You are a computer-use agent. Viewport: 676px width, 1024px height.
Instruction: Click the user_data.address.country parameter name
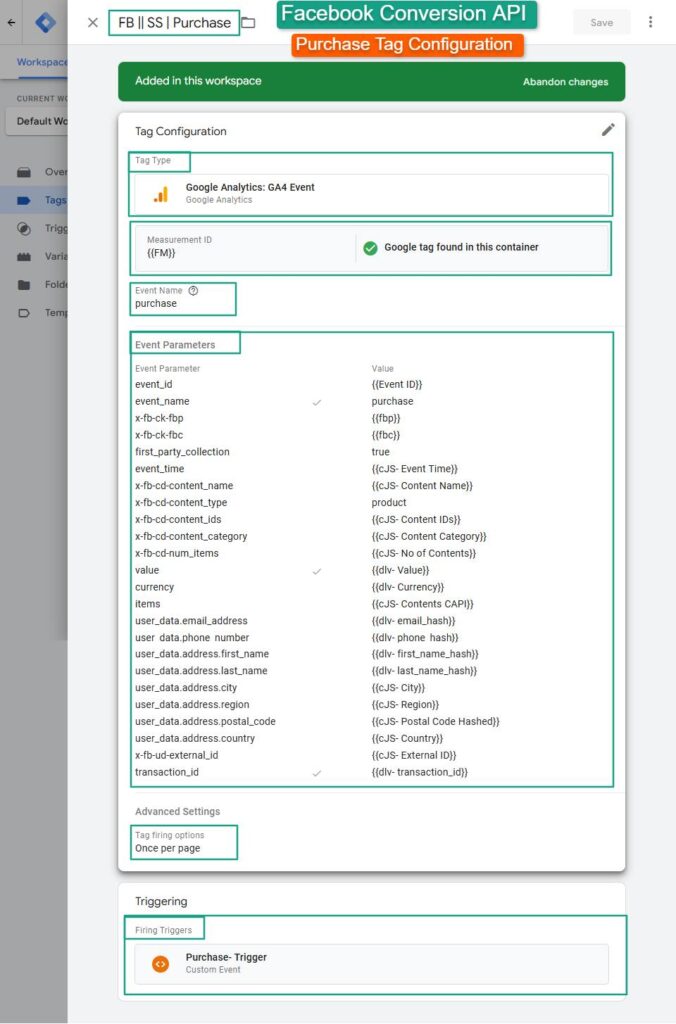click(x=195, y=739)
